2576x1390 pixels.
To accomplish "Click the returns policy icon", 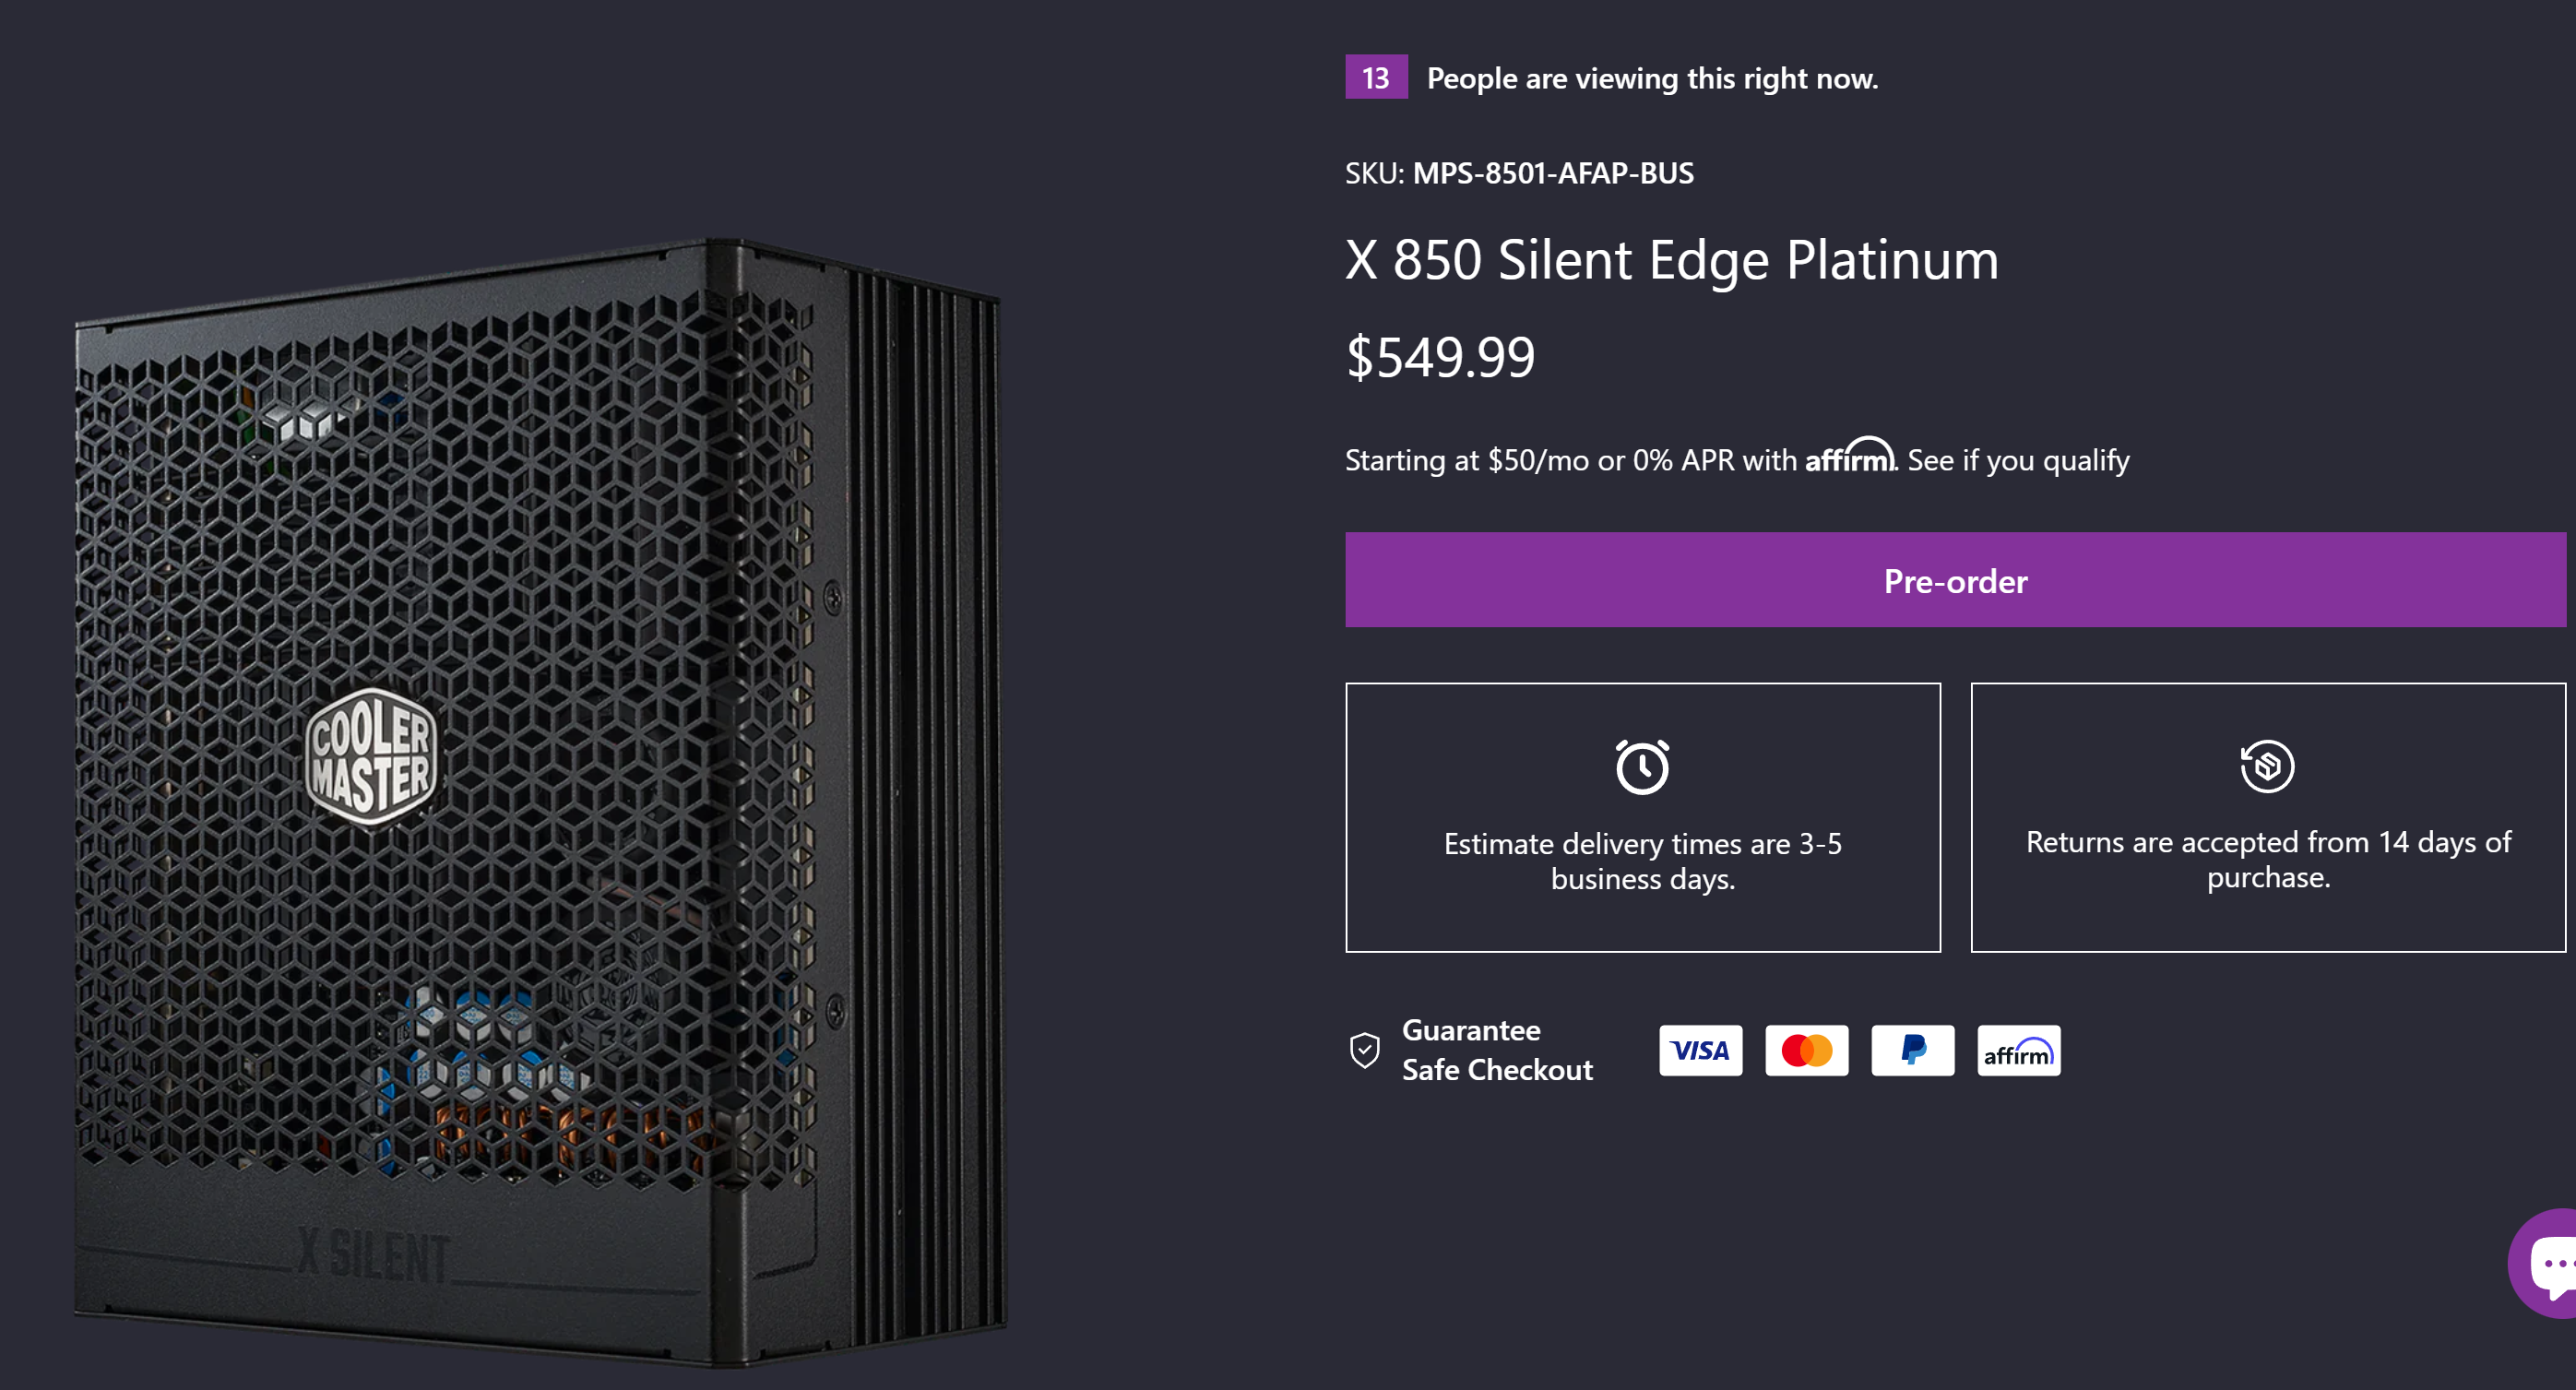I will pos(2267,766).
